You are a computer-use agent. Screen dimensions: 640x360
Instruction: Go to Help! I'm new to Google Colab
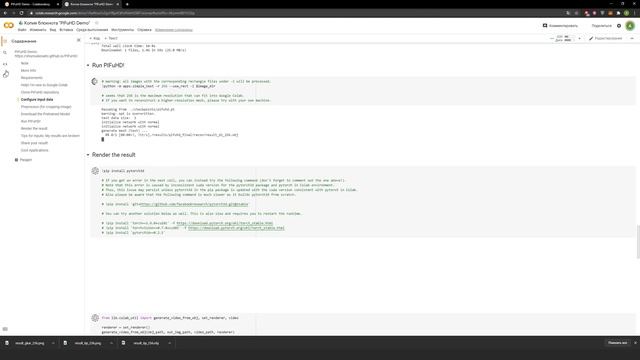coord(44,85)
